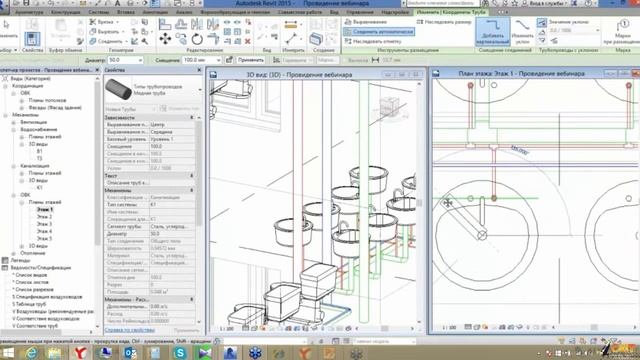This screenshot has height=360, width=640.
Task: Collapse the Водоснабжение tree node
Action: coord(13,130)
